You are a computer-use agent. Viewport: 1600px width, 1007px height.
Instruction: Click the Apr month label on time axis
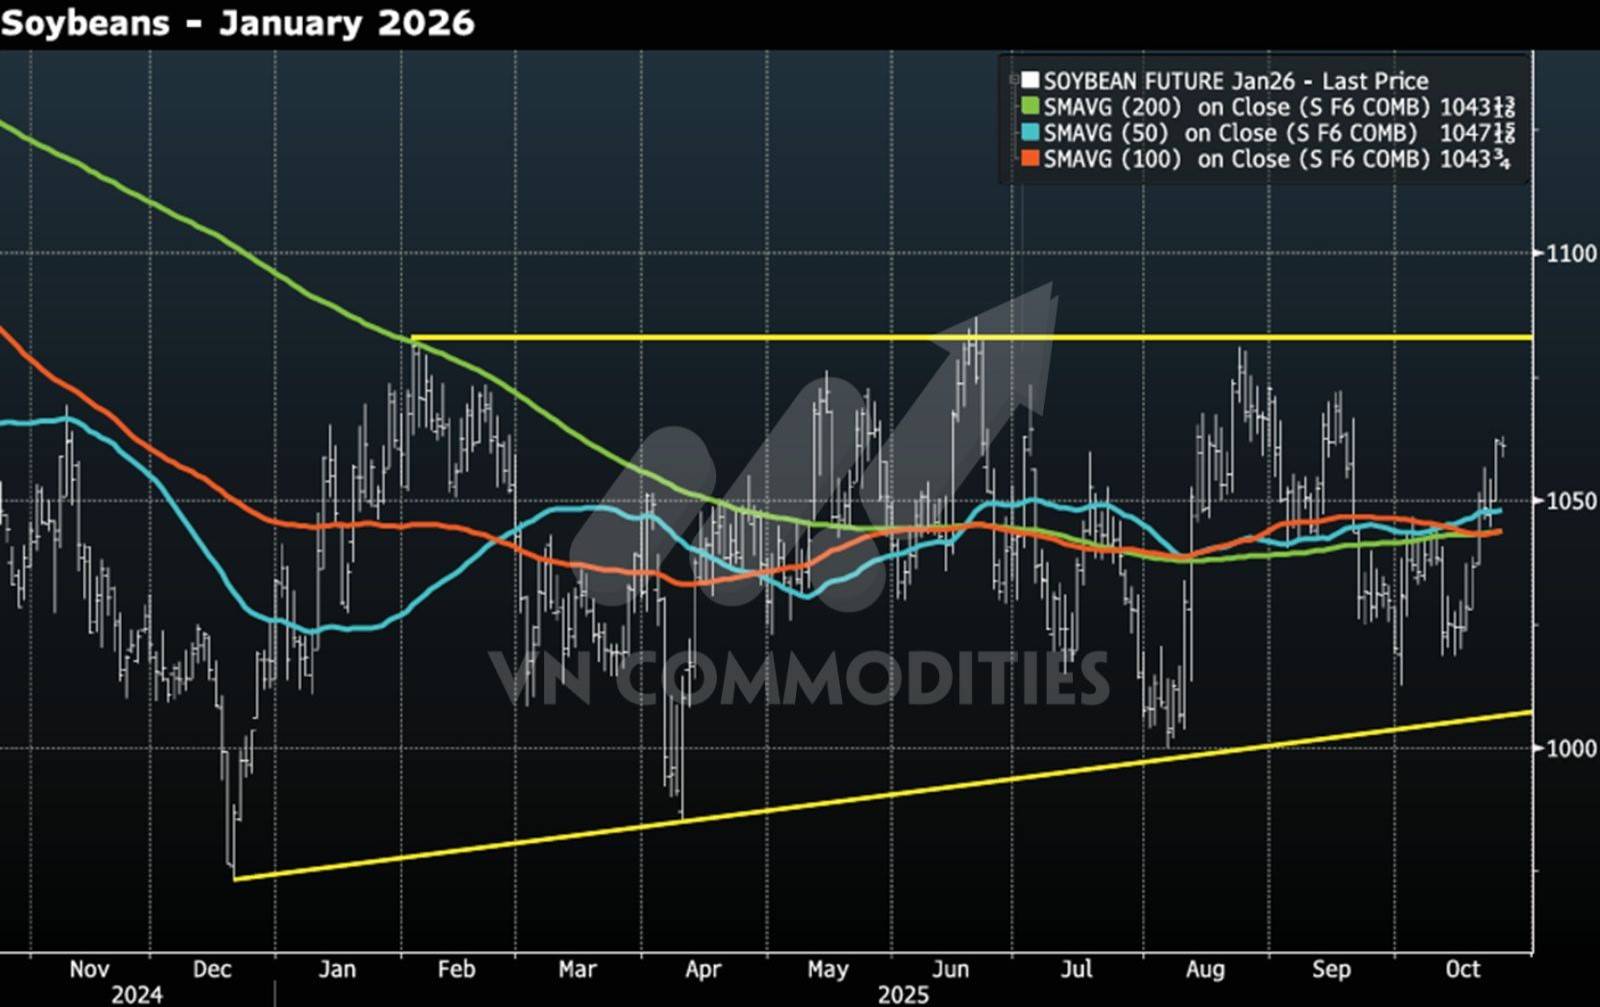click(x=703, y=969)
